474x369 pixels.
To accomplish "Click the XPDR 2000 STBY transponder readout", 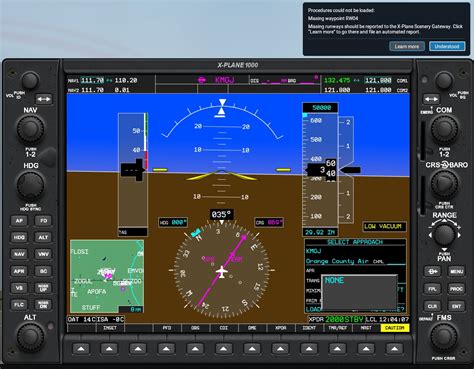I will 336,319.
